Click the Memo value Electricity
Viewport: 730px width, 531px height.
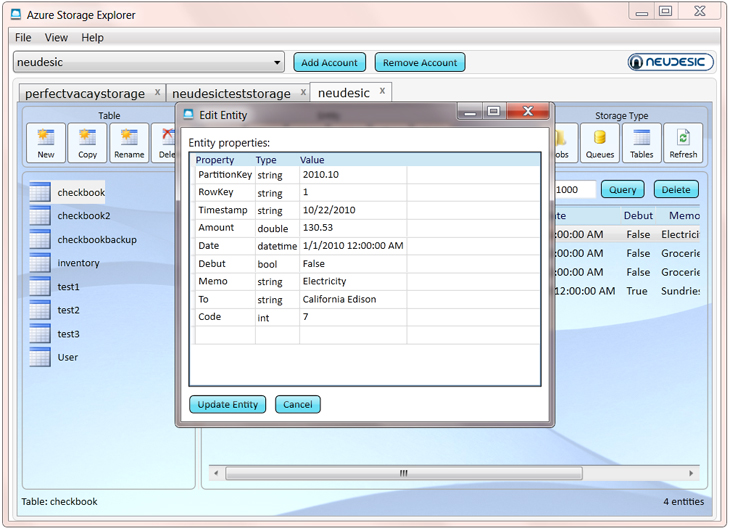pyautogui.click(x=324, y=281)
